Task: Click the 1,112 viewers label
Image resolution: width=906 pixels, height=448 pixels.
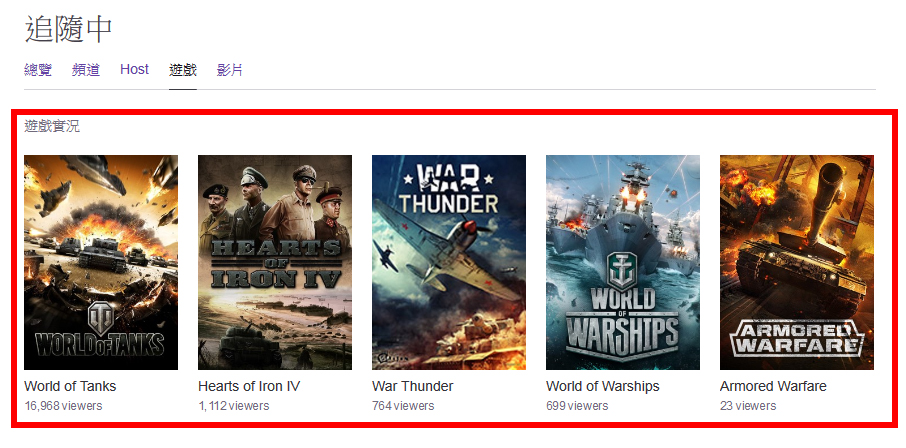Action: (234, 406)
